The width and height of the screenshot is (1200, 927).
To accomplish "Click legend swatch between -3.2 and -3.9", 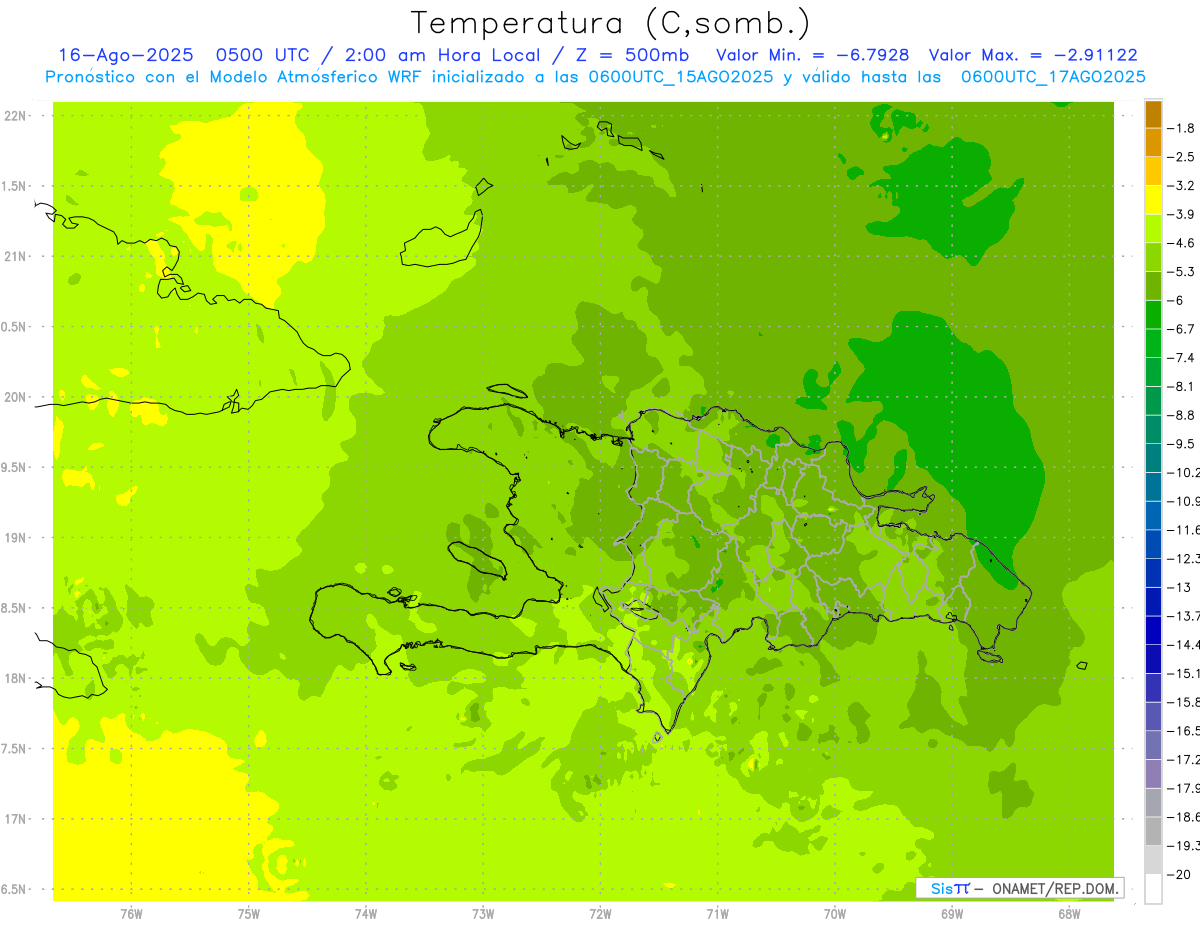I will pyautogui.click(x=1153, y=200).
